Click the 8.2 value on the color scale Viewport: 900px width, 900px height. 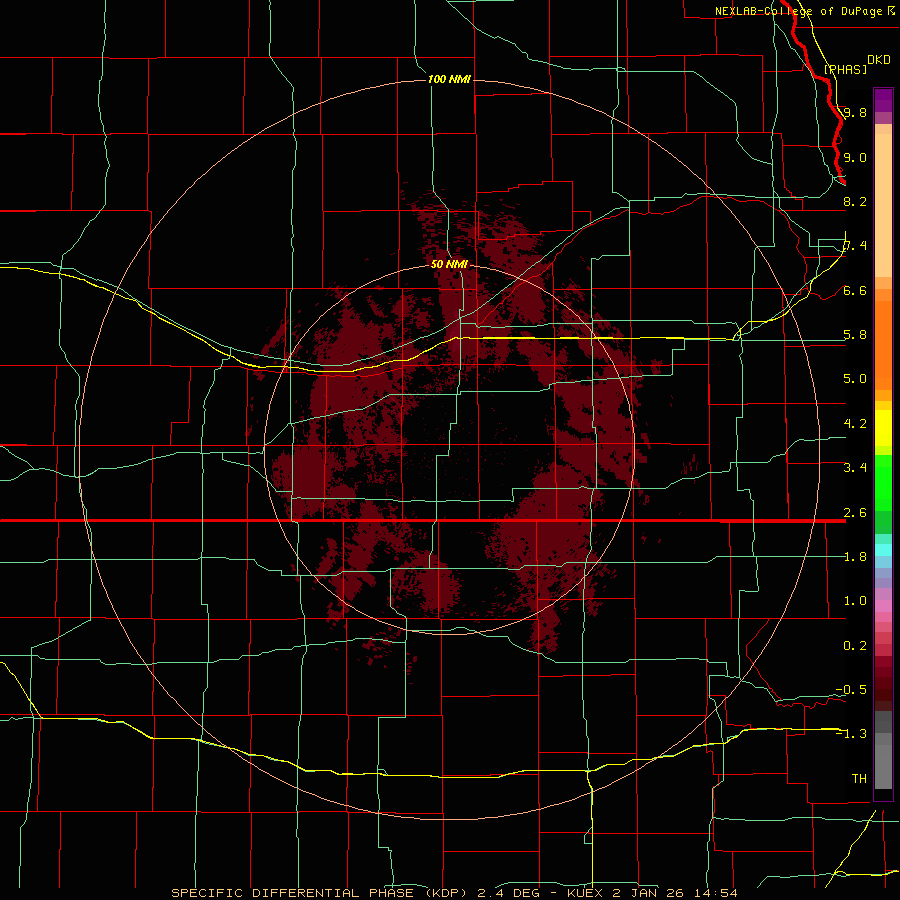coord(855,201)
